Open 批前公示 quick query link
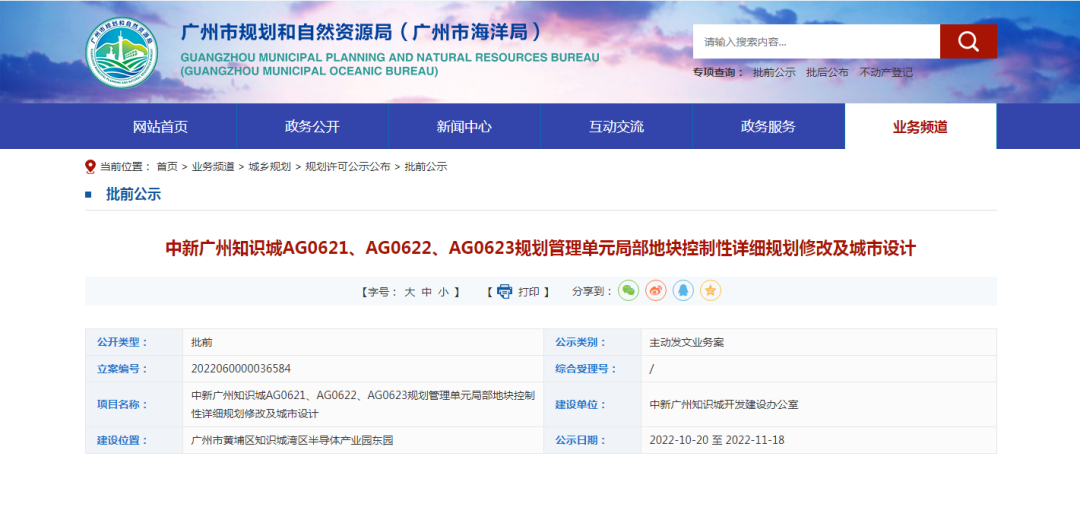 [x=773, y=72]
